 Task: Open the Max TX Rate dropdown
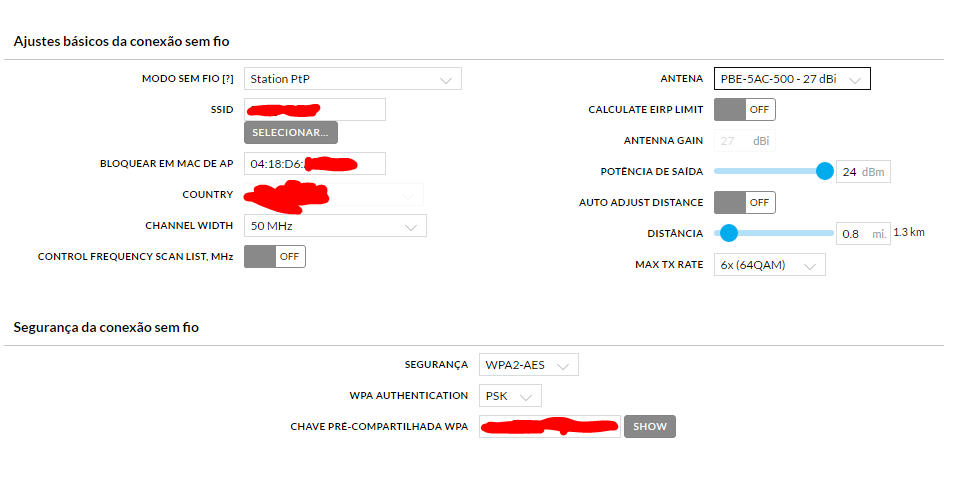pyautogui.click(x=768, y=265)
